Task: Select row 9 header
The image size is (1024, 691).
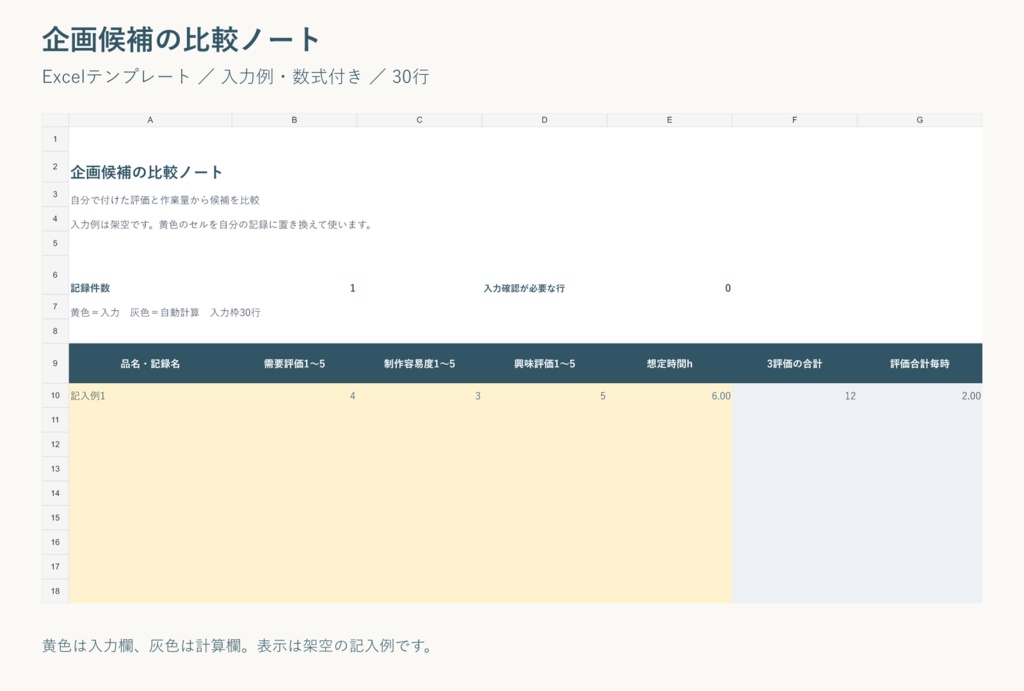Action: [55, 363]
